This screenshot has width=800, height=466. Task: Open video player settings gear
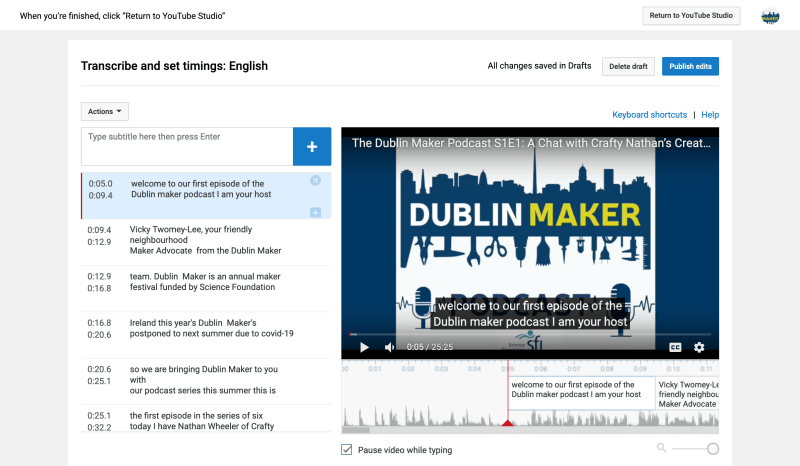[699, 347]
